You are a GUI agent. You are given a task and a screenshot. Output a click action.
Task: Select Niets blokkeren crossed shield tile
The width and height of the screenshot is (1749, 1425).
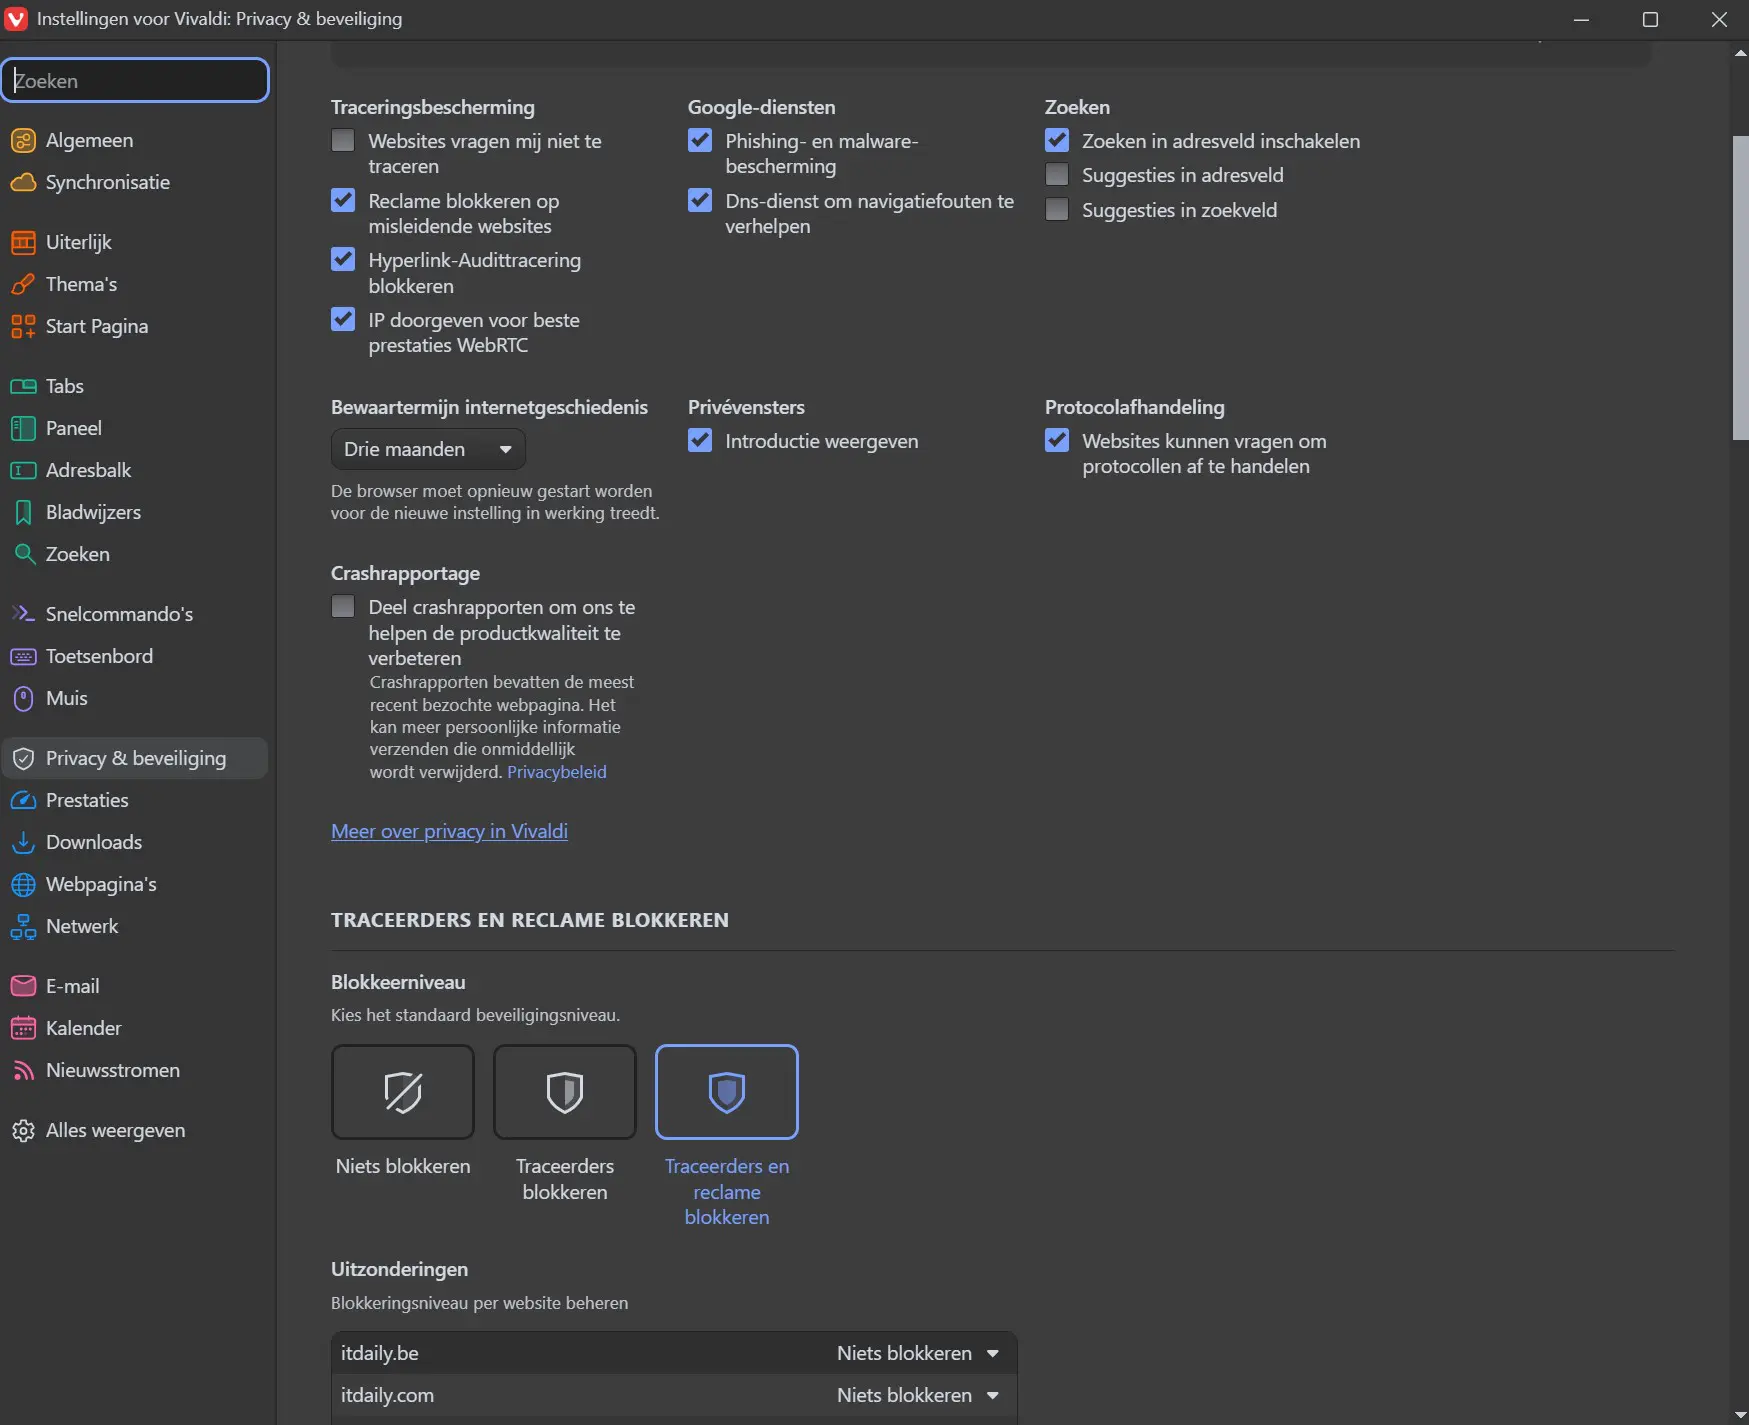click(403, 1092)
